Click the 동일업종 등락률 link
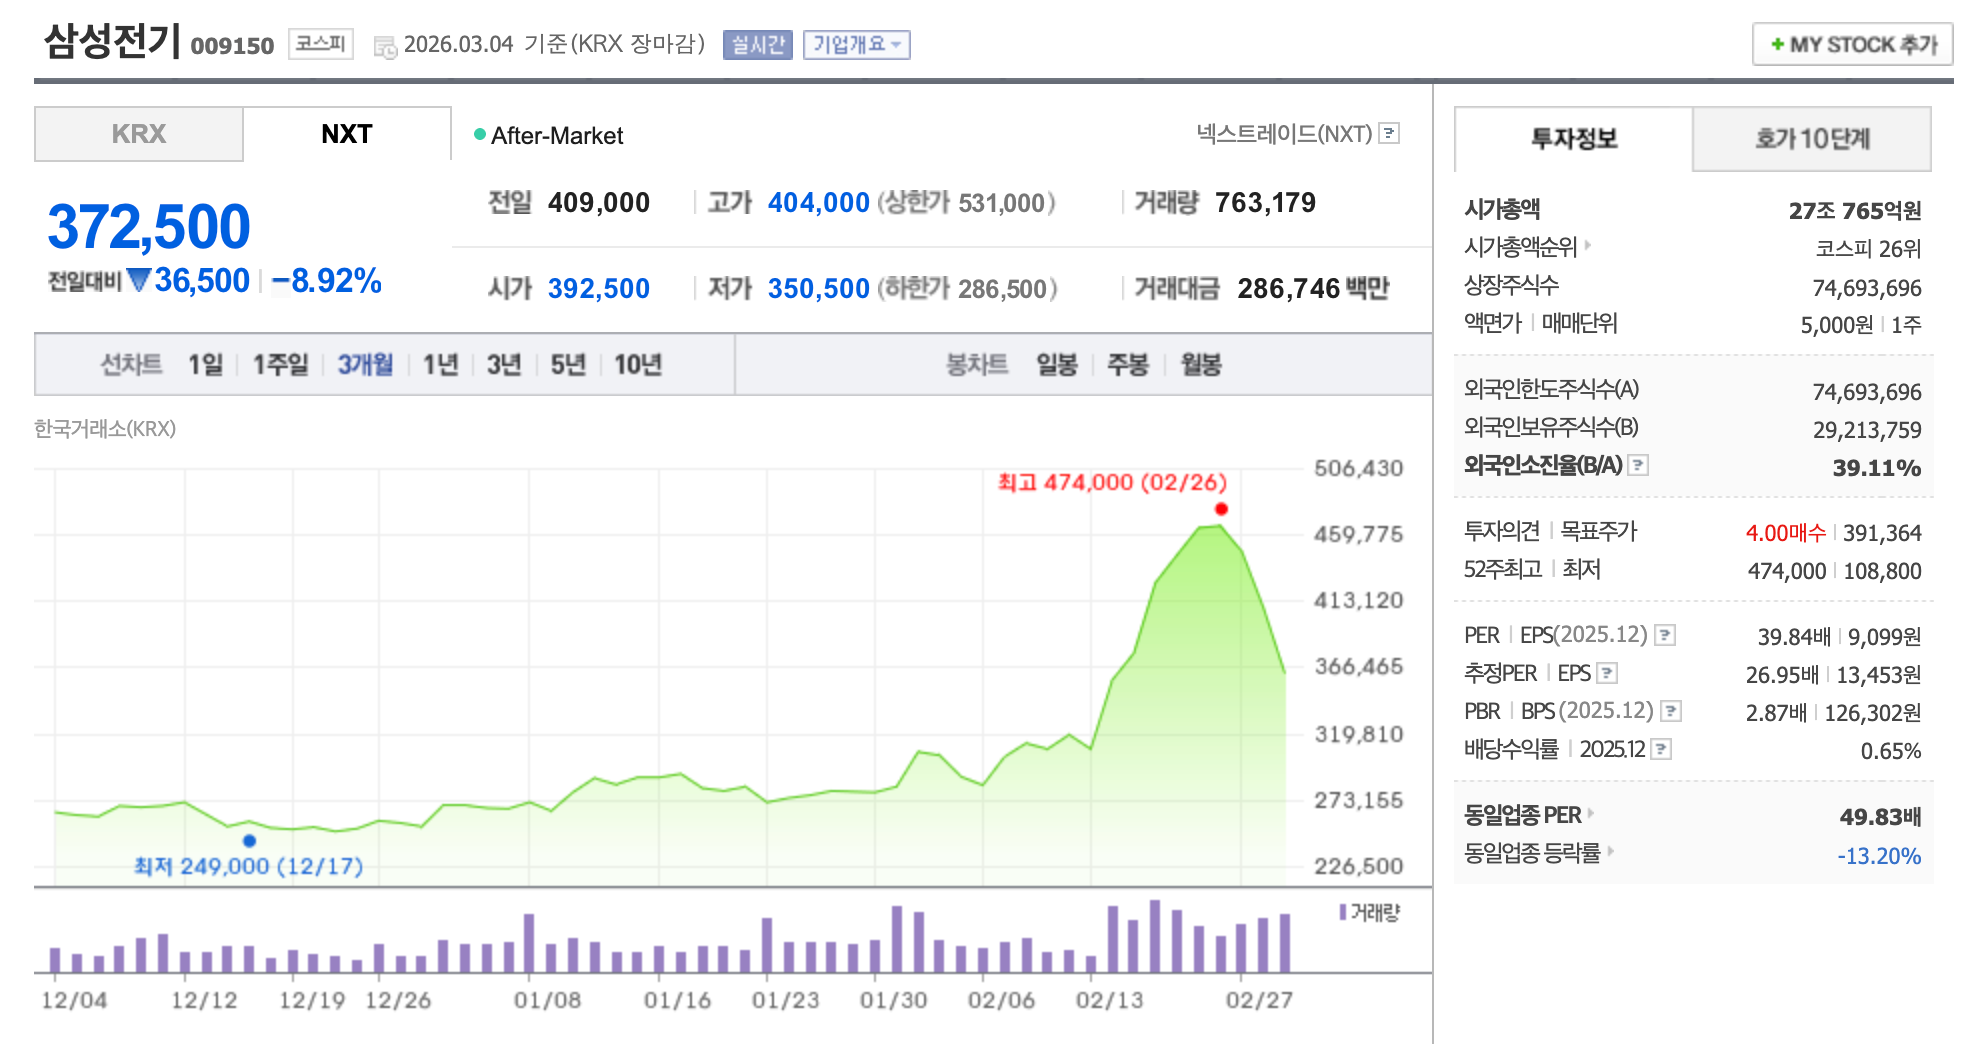1974x1044 pixels. (1532, 853)
